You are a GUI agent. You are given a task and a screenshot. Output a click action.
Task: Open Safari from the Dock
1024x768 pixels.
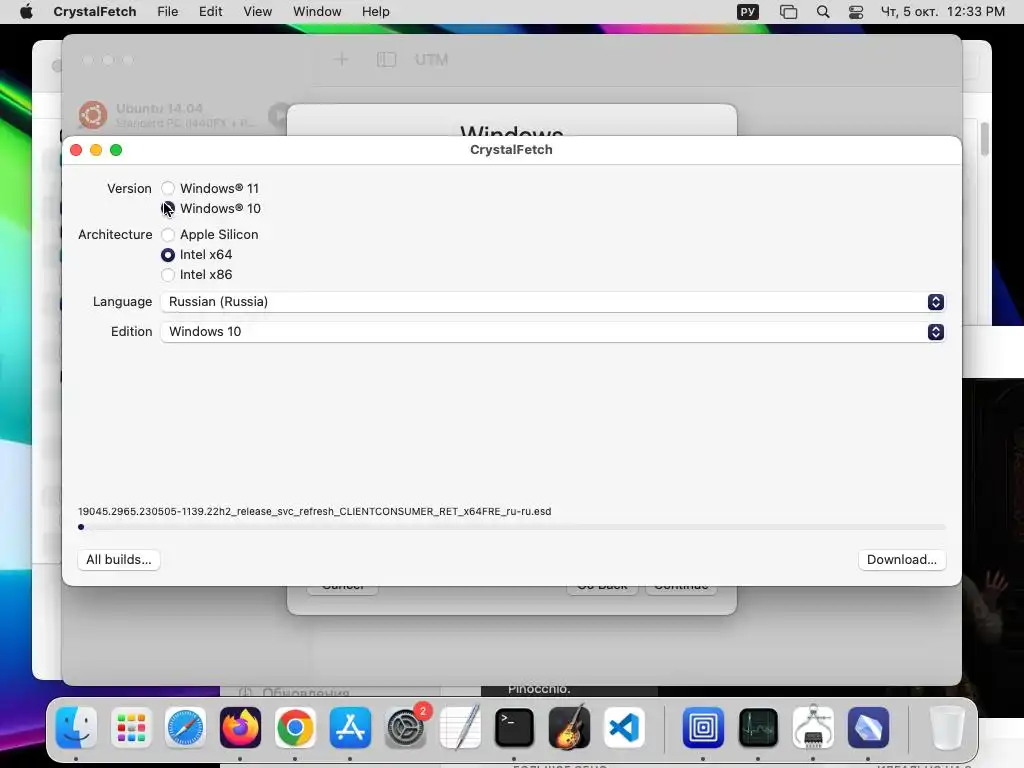coord(185,728)
